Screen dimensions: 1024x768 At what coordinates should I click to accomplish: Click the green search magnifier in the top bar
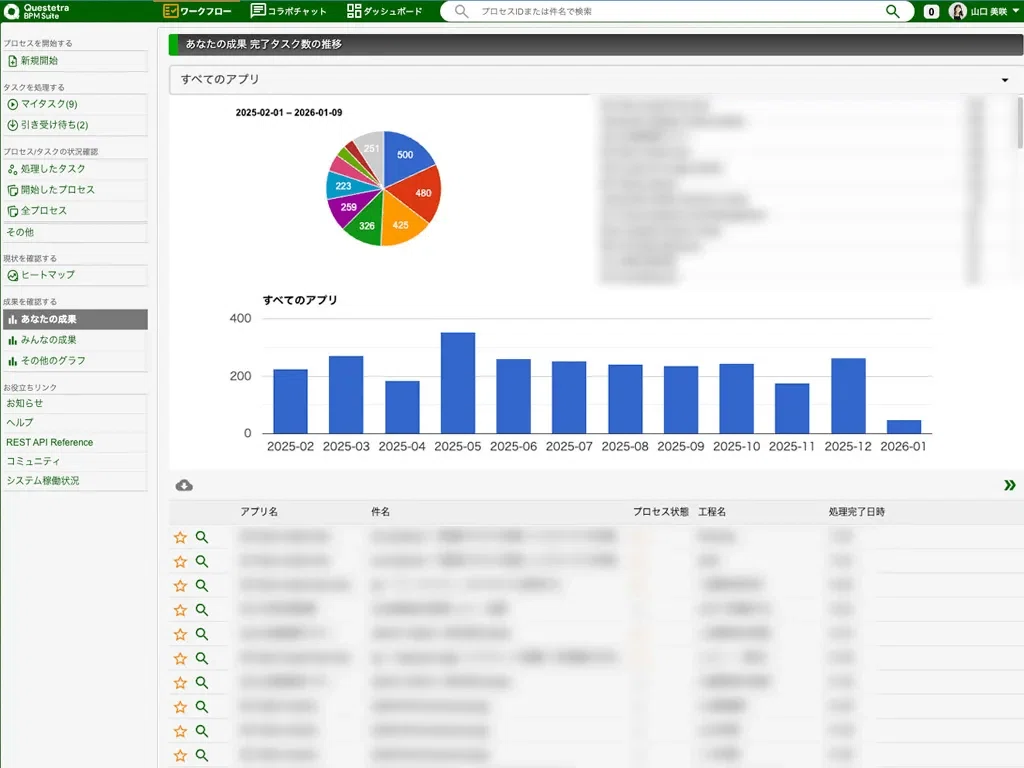coord(892,11)
